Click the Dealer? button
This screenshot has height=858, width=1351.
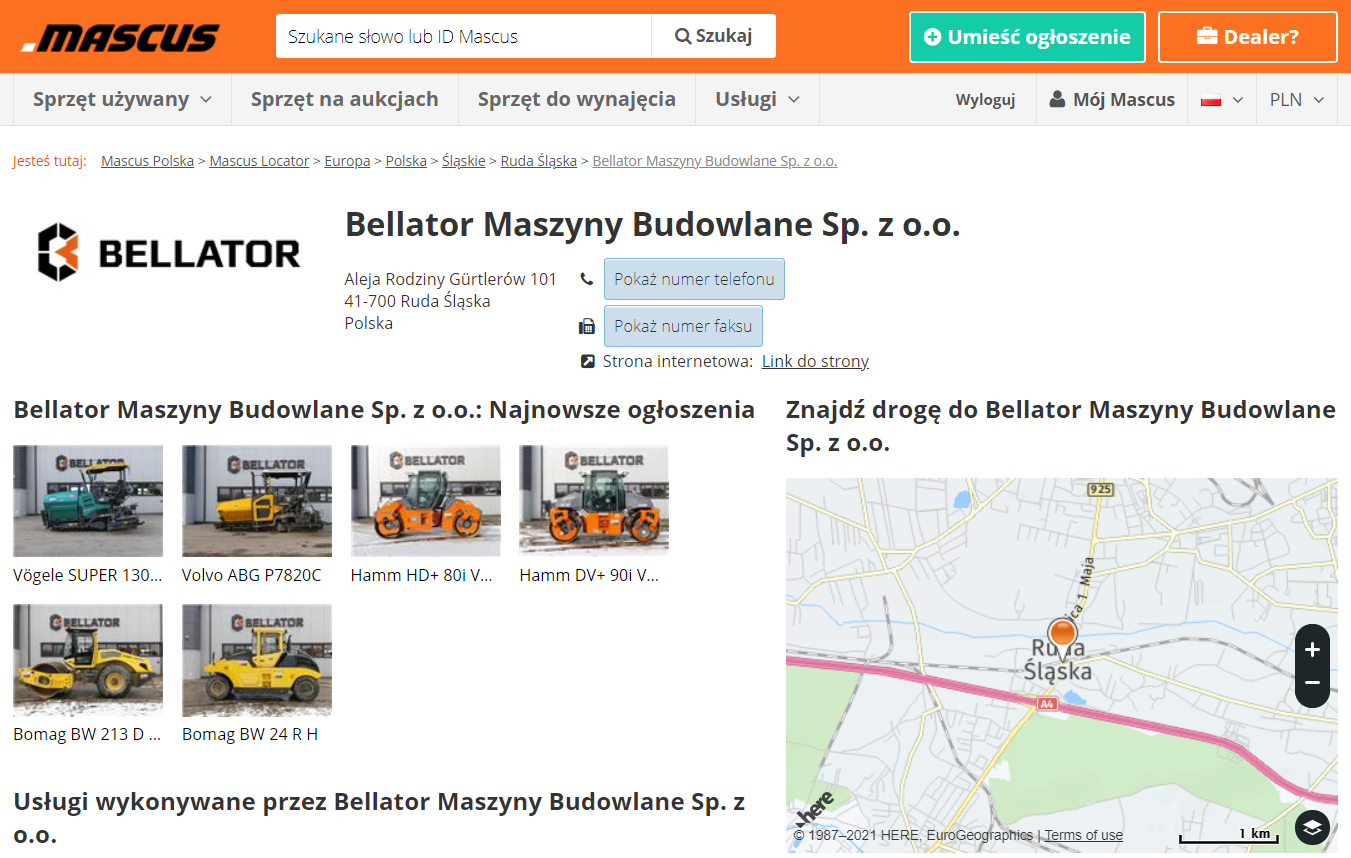coord(1247,37)
